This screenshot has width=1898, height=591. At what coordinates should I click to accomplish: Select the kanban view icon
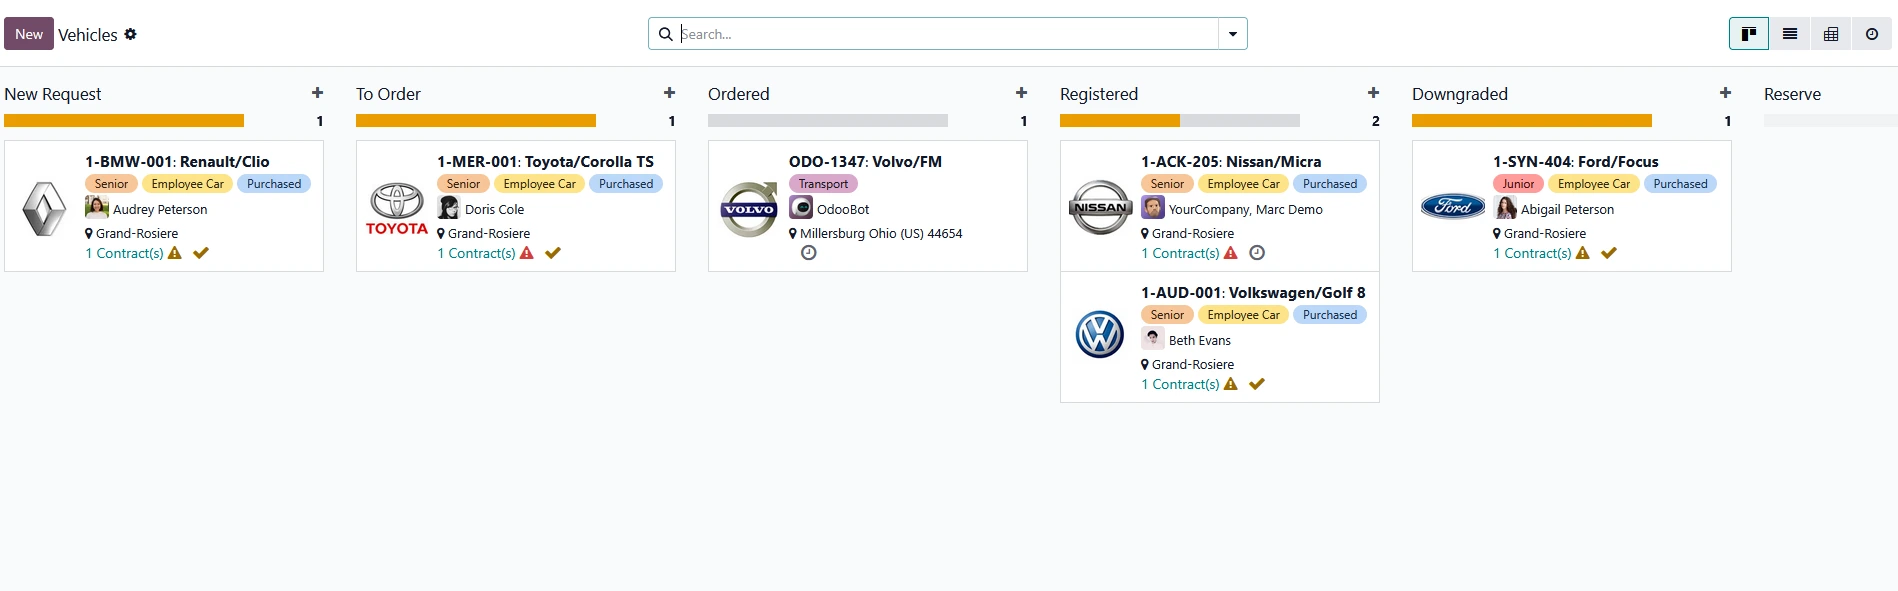point(1749,34)
